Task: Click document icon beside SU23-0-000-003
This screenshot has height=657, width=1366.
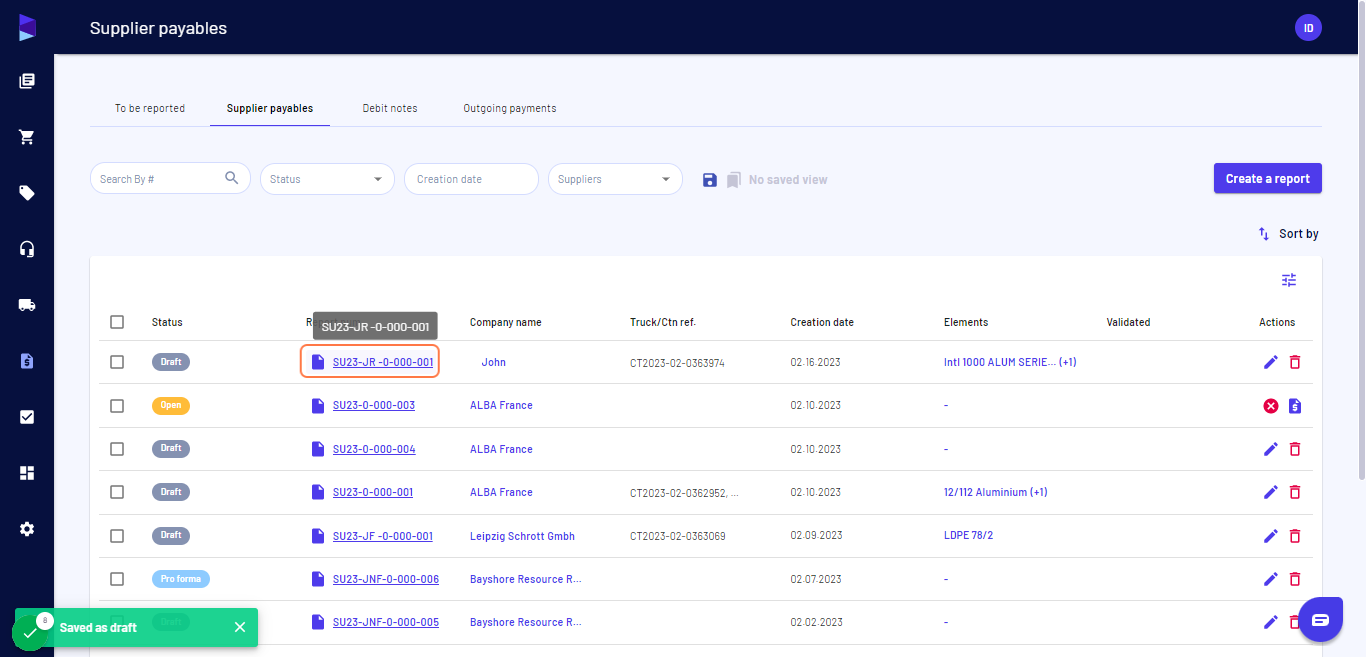Action: (318, 406)
